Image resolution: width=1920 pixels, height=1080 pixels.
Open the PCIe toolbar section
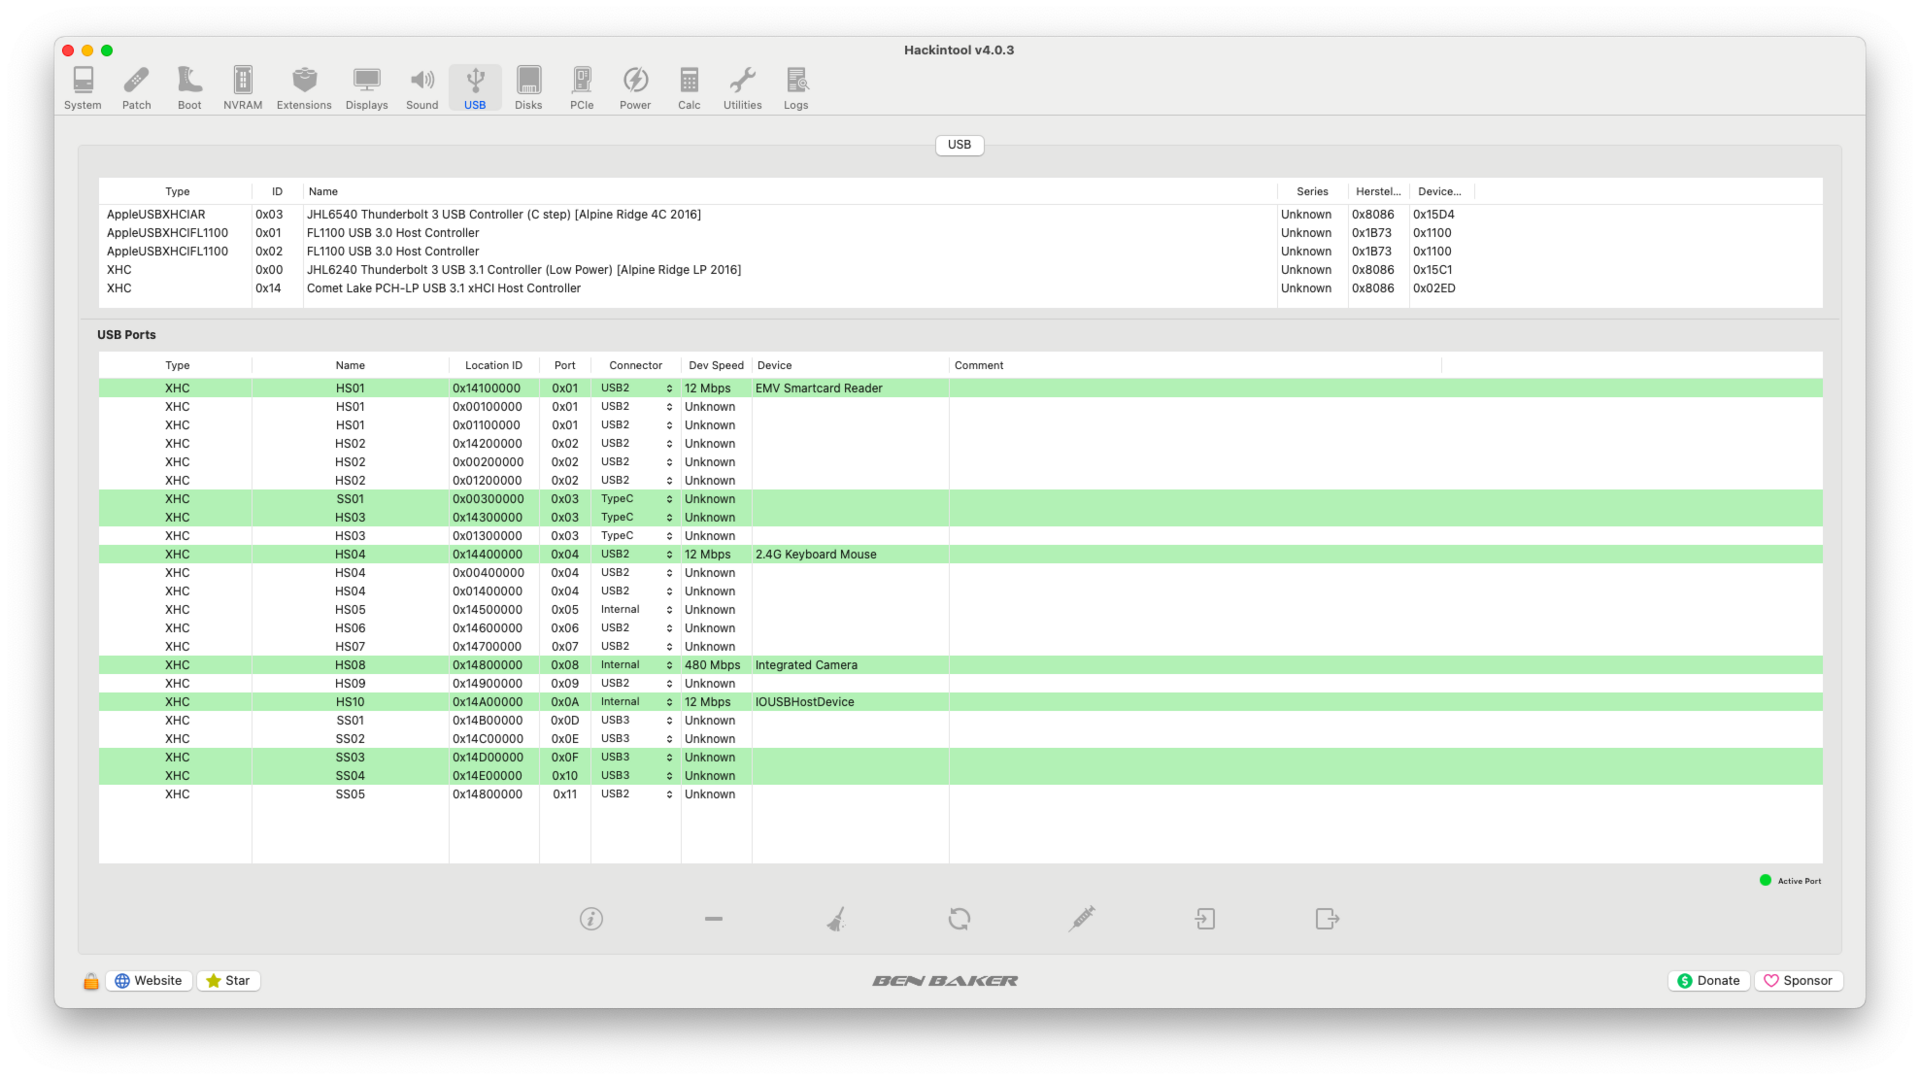click(581, 88)
